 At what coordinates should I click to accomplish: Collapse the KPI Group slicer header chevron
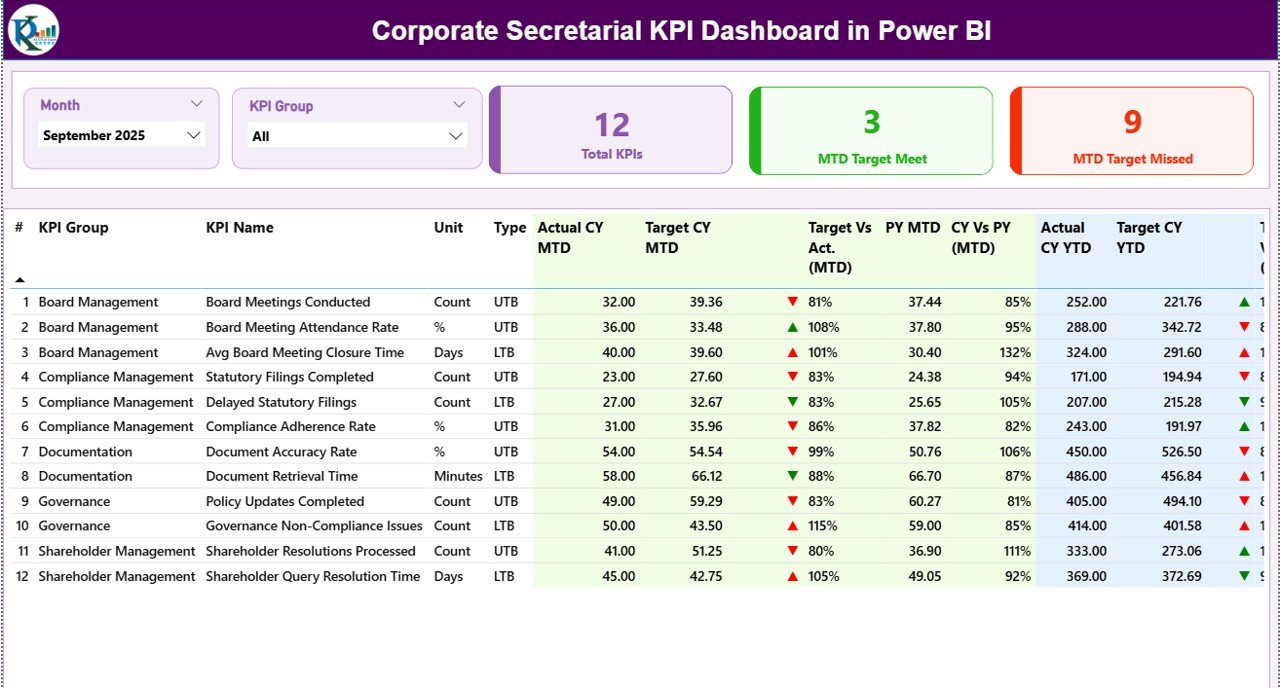coord(460,104)
